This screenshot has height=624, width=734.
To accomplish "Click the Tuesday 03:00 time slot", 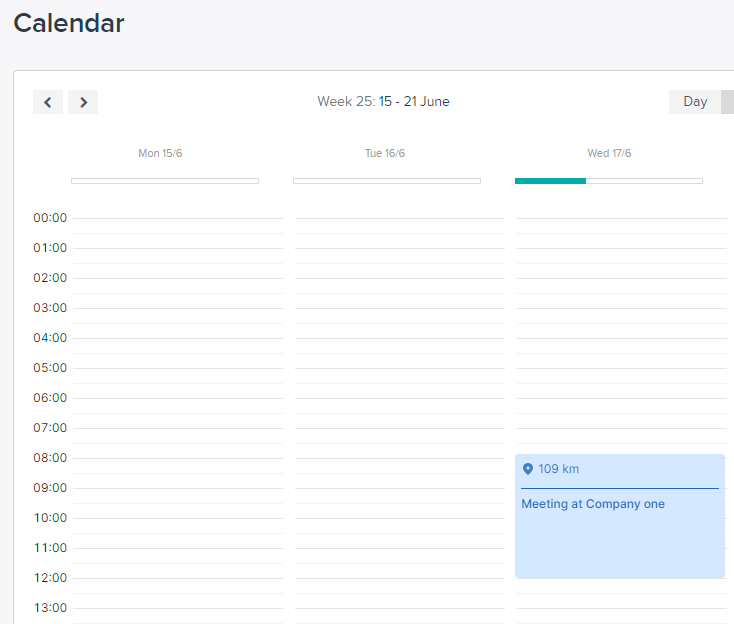I will point(400,323).
